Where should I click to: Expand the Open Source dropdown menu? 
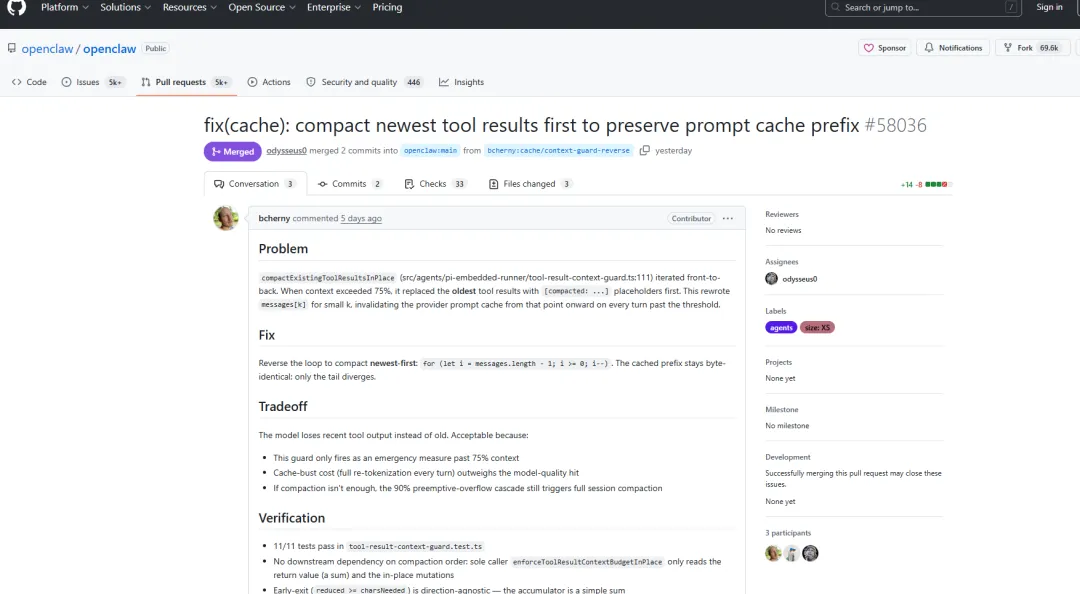(262, 8)
